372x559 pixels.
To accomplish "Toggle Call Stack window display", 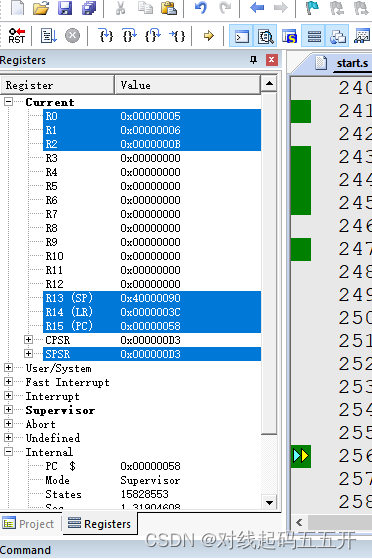I will tap(337, 36).
